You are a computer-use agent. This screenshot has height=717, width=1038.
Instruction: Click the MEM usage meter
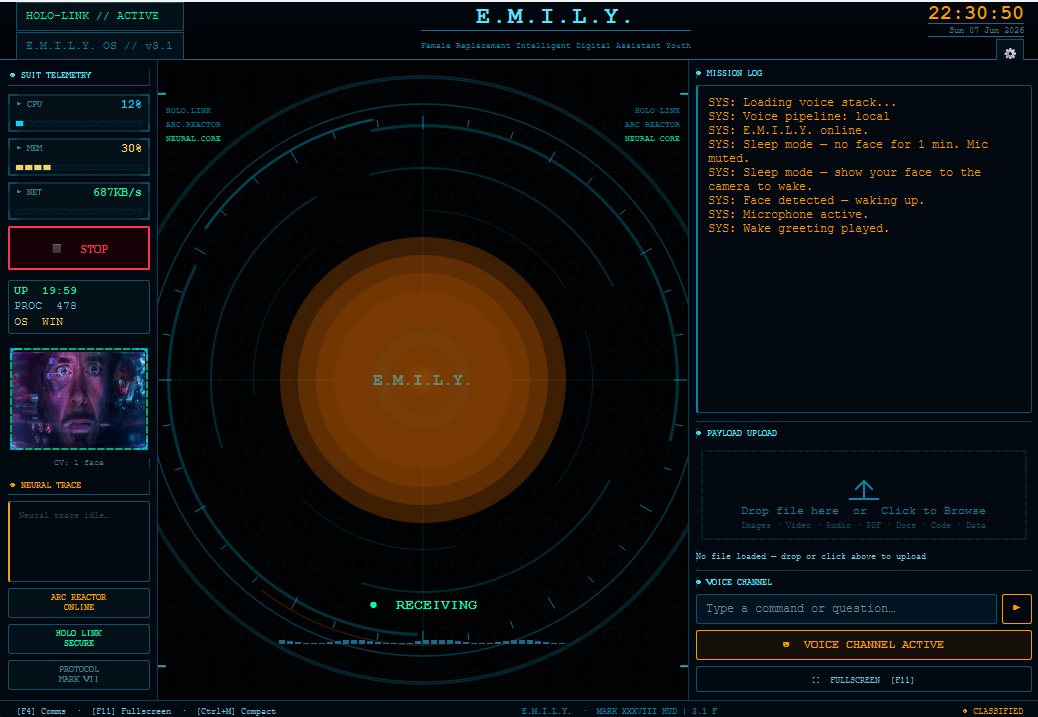pos(79,157)
